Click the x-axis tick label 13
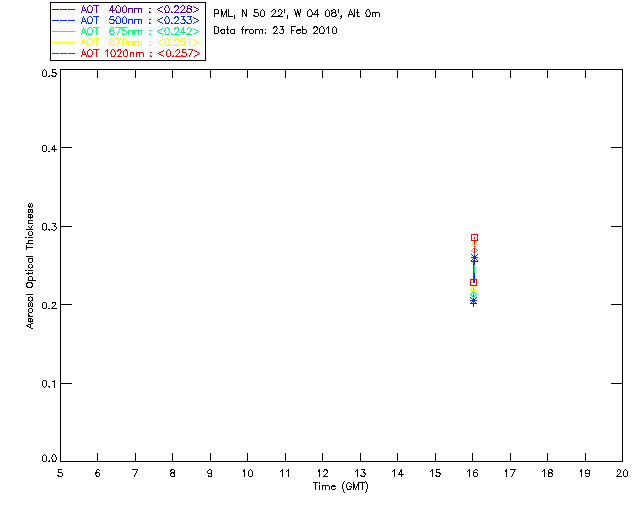 pyautogui.click(x=360, y=474)
